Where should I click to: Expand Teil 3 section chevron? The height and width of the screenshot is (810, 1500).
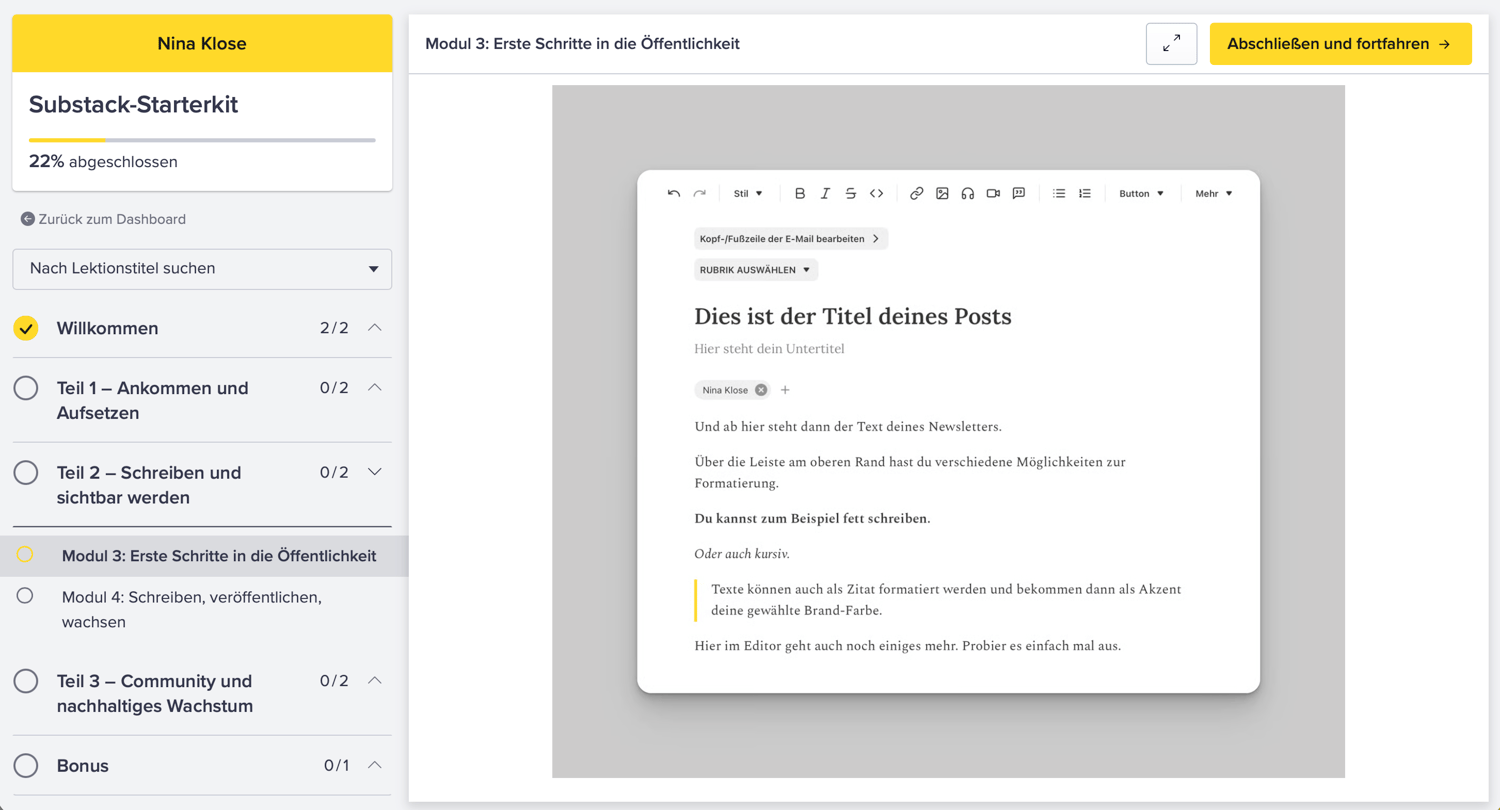tap(375, 681)
